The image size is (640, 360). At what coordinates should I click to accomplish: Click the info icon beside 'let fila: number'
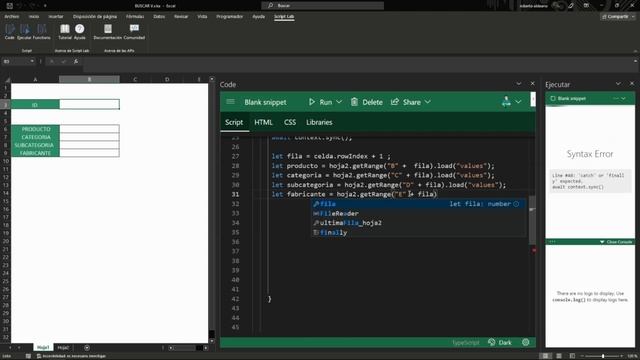[516, 204]
